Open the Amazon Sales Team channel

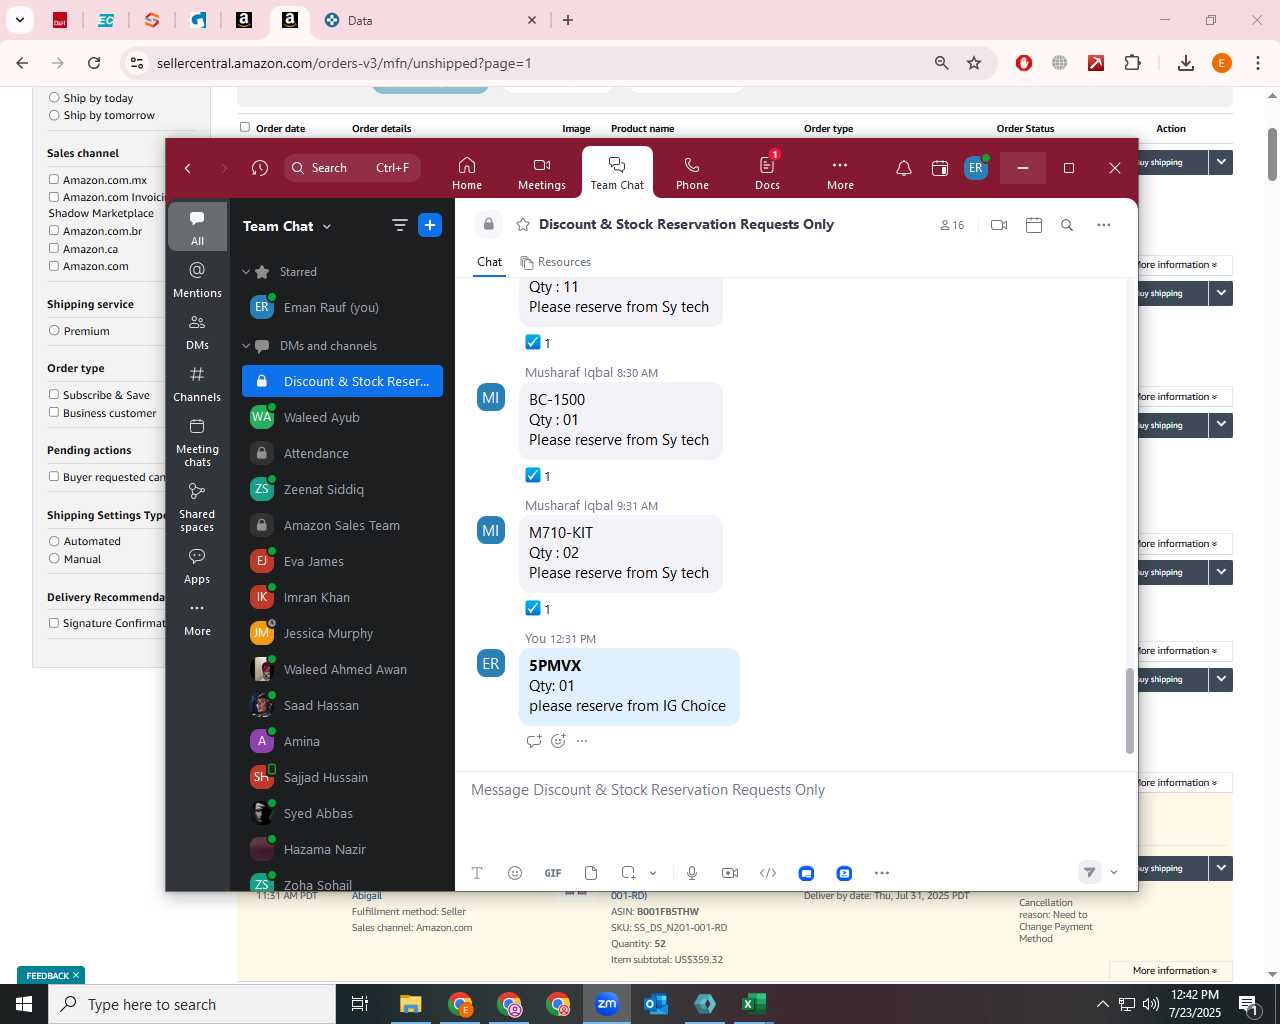pyautogui.click(x=342, y=525)
